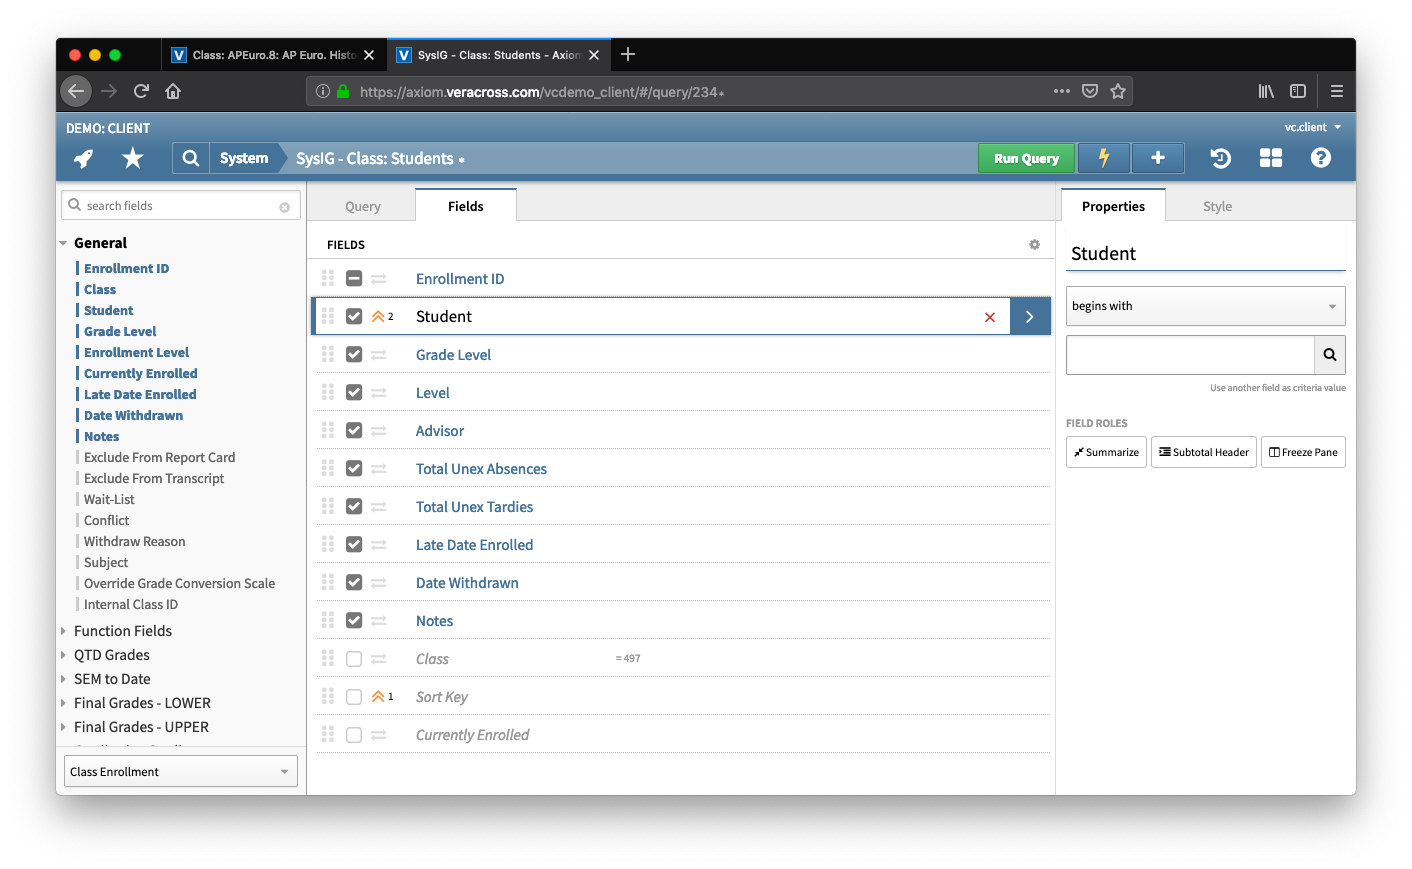Screen dimensions: 1412x869
Task: Switch to the Style tab
Action: 1217,206
